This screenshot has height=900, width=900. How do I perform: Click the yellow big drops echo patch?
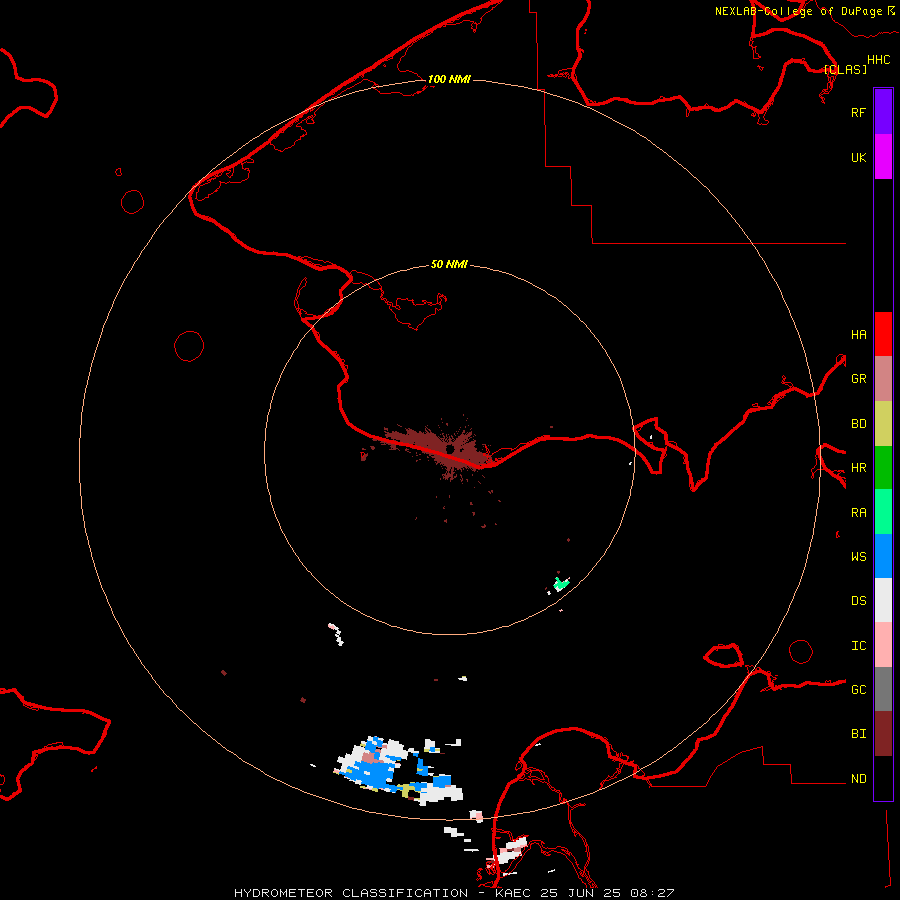pyautogui.click(x=410, y=791)
